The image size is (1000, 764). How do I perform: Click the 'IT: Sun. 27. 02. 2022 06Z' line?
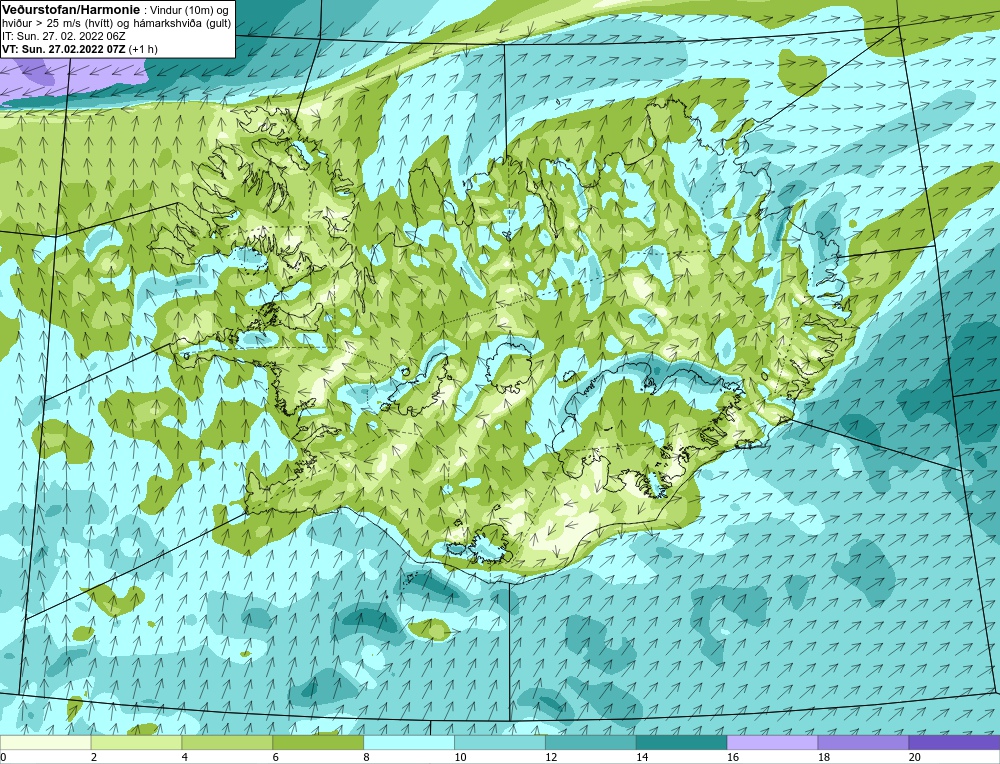point(64,36)
